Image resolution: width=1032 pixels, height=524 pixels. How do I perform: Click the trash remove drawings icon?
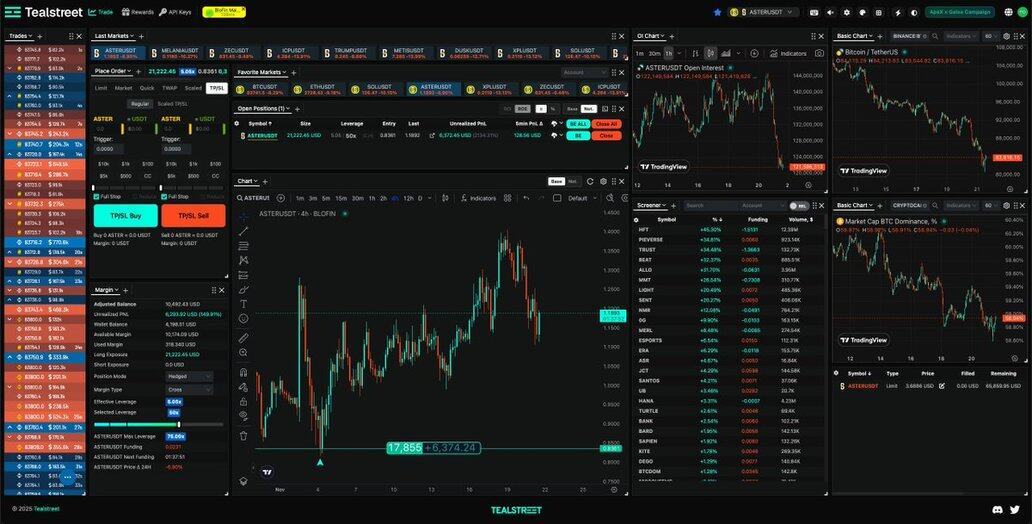click(243, 435)
